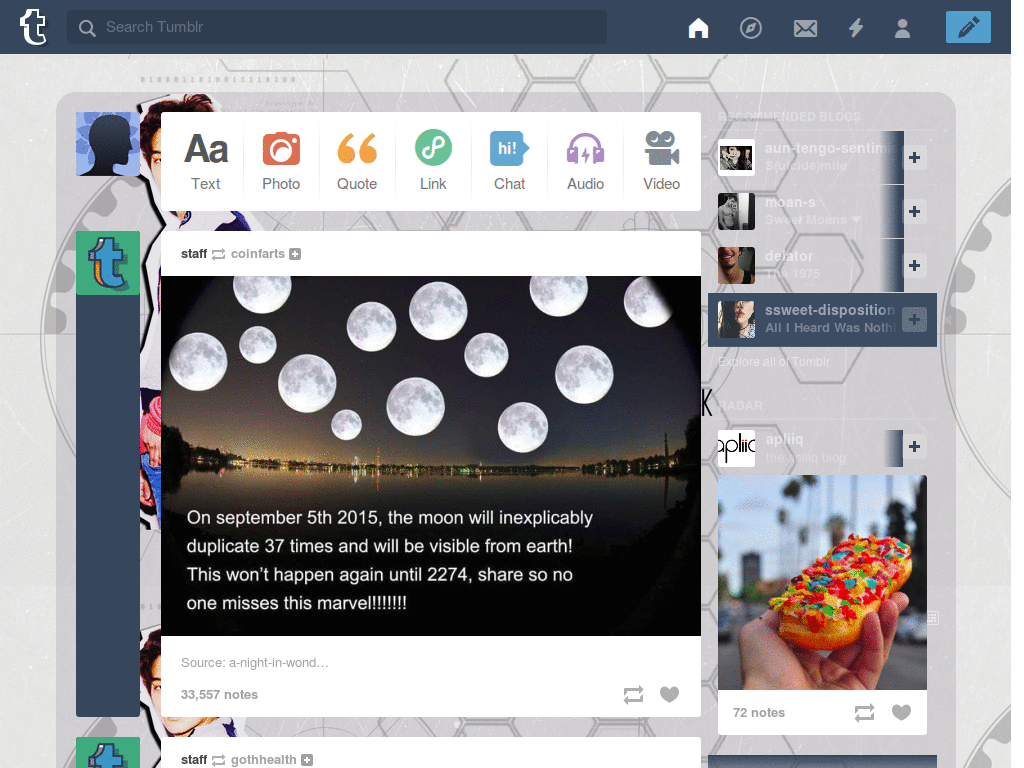This screenshot has width=1024, height=768.
Task: Reblog the moon post
Action: click(x=633, y=695)
